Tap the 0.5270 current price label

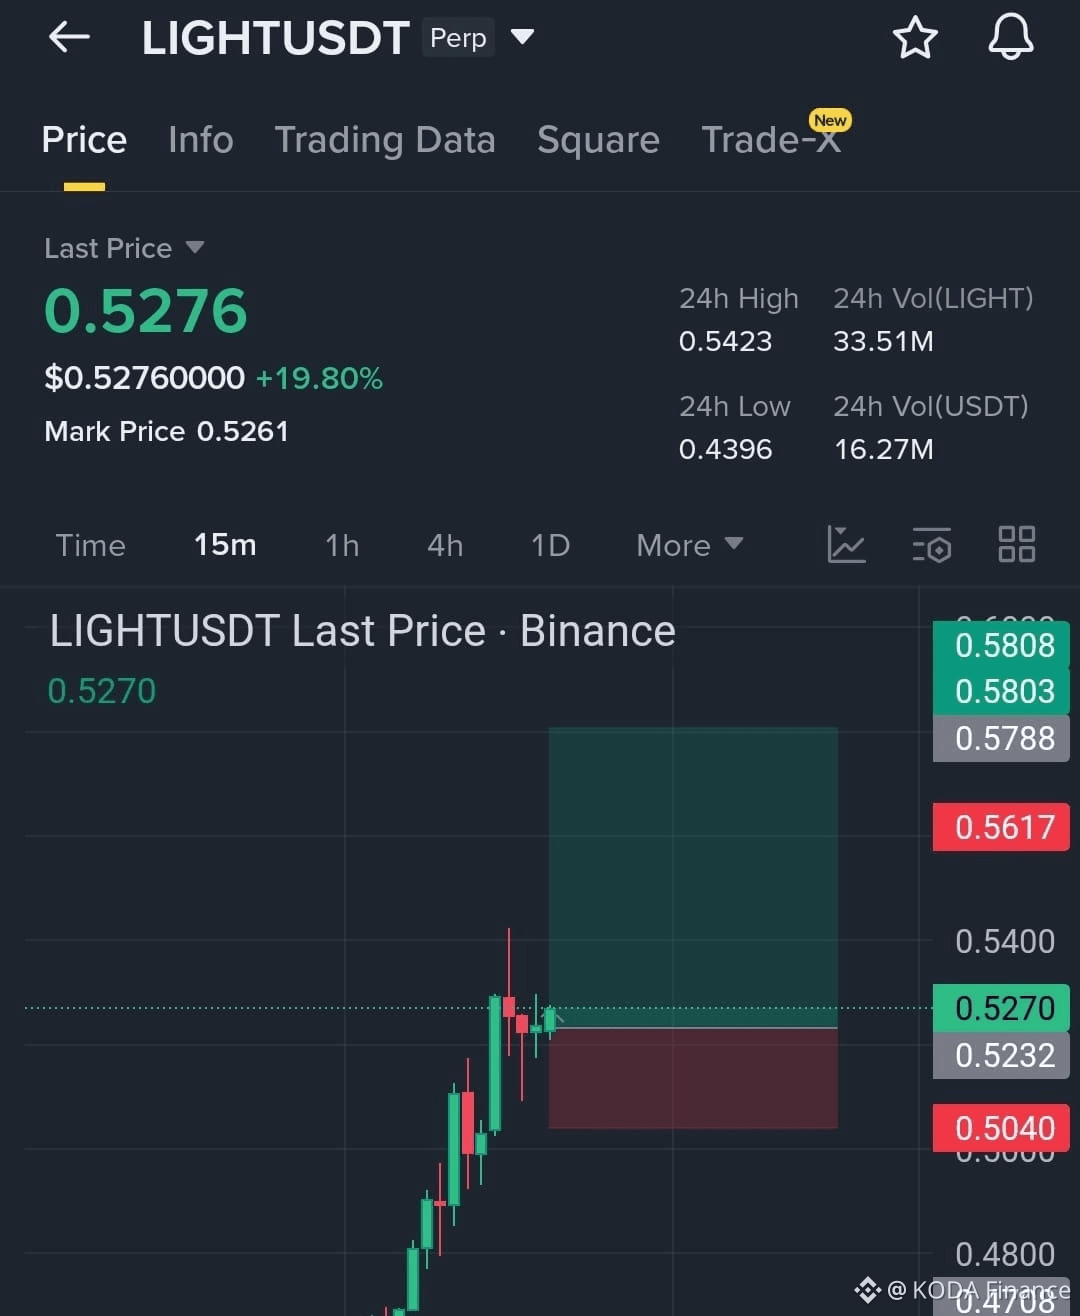1000,1008
